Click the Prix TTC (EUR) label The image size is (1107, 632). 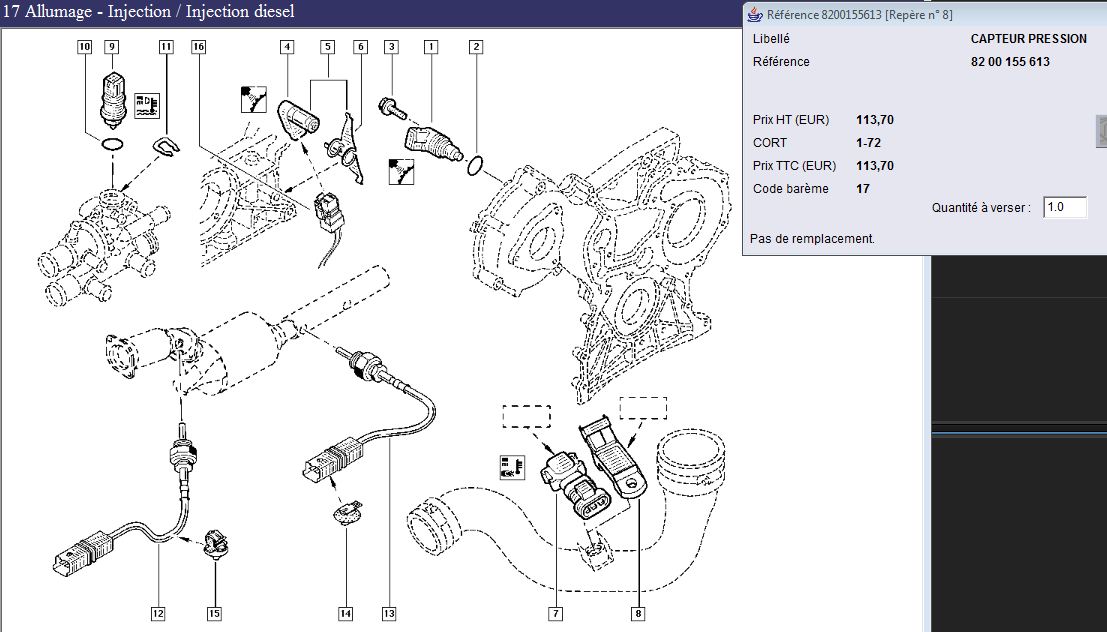tap(794, 166)
